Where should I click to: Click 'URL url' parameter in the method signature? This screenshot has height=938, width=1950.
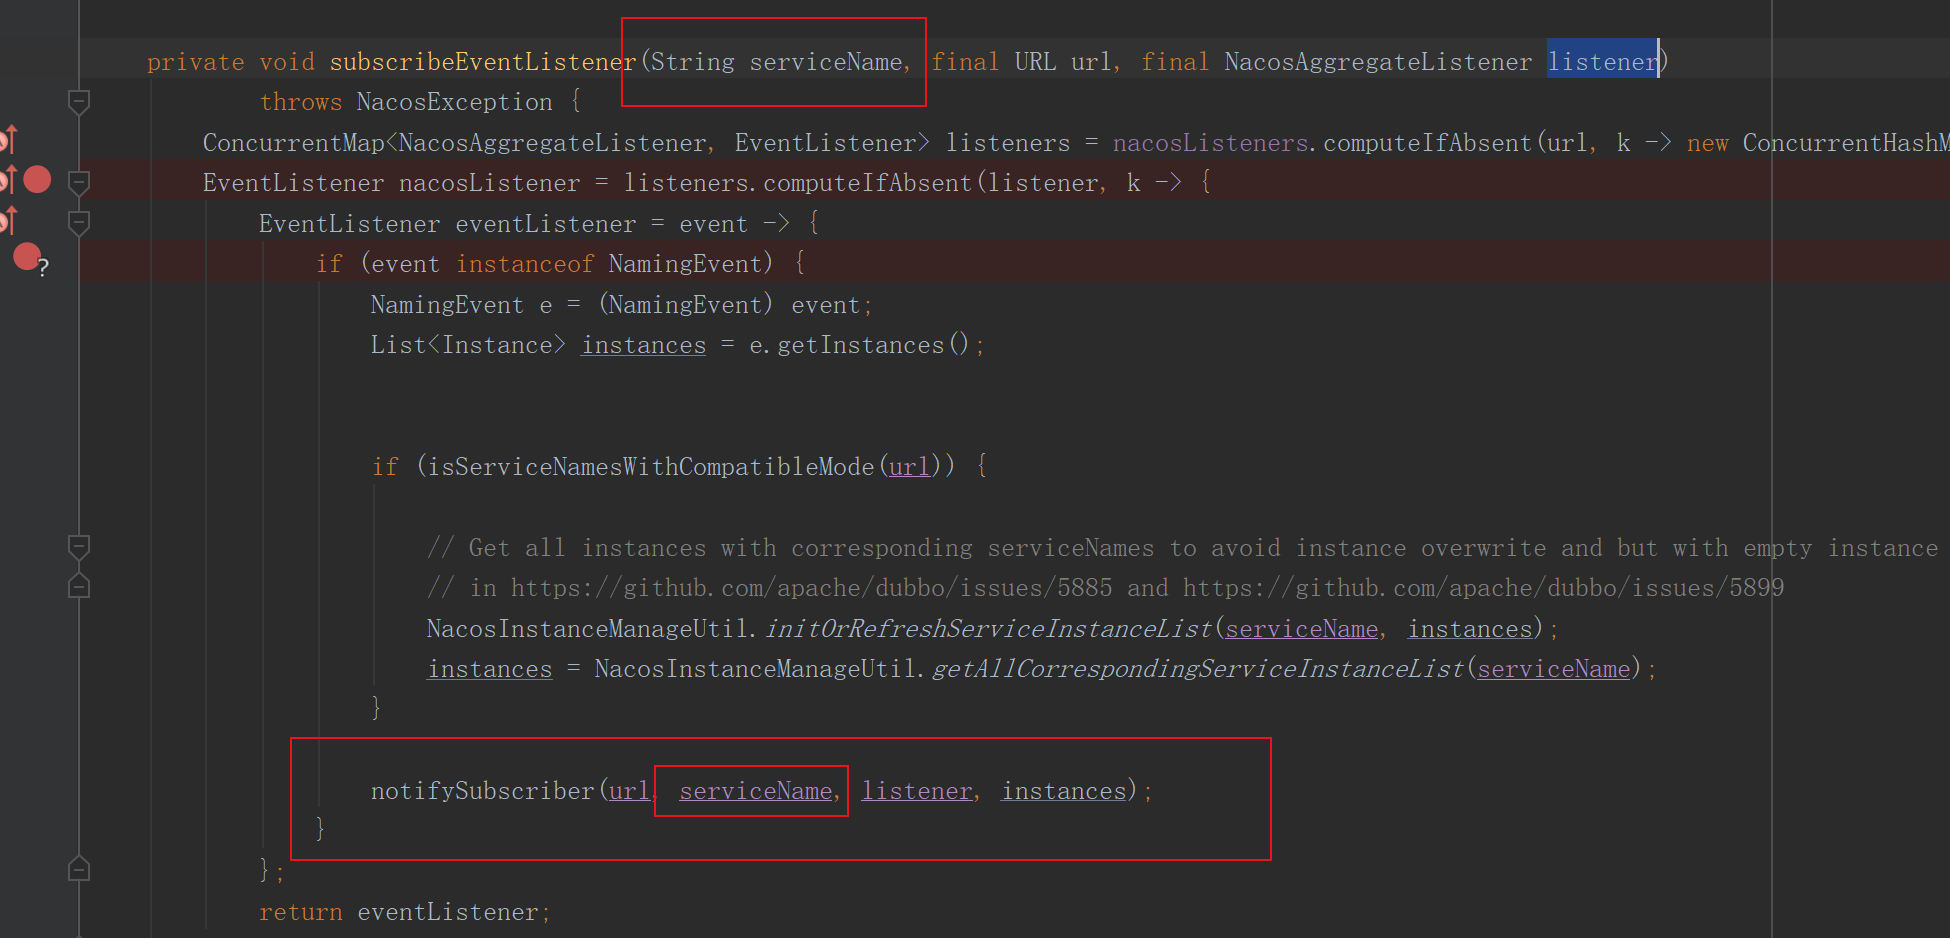[x=1063, y=62]
